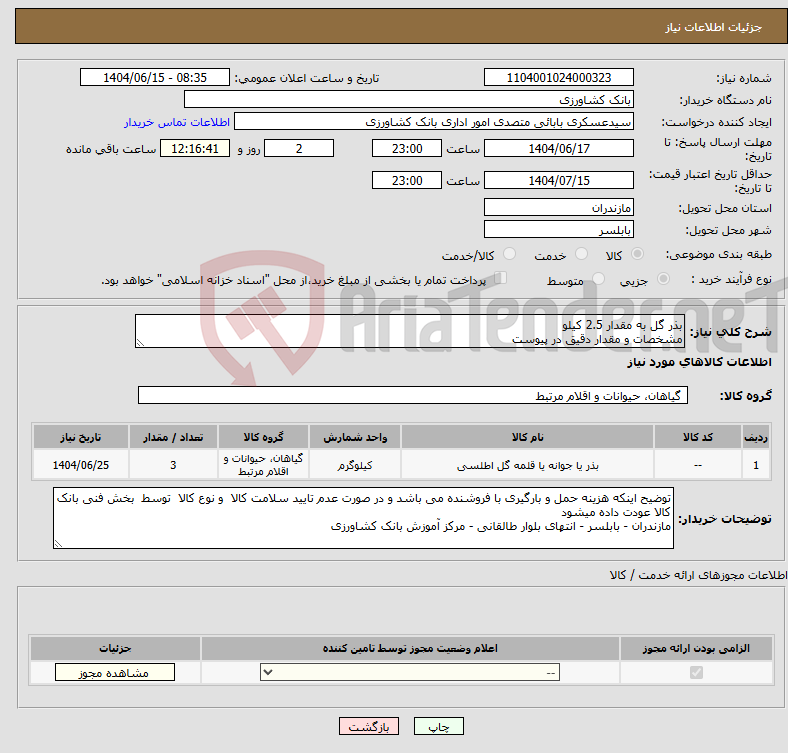The width and height of the screenshot is (788, 753).
Task: Select the کالا radio button
Action: point(637,254)
